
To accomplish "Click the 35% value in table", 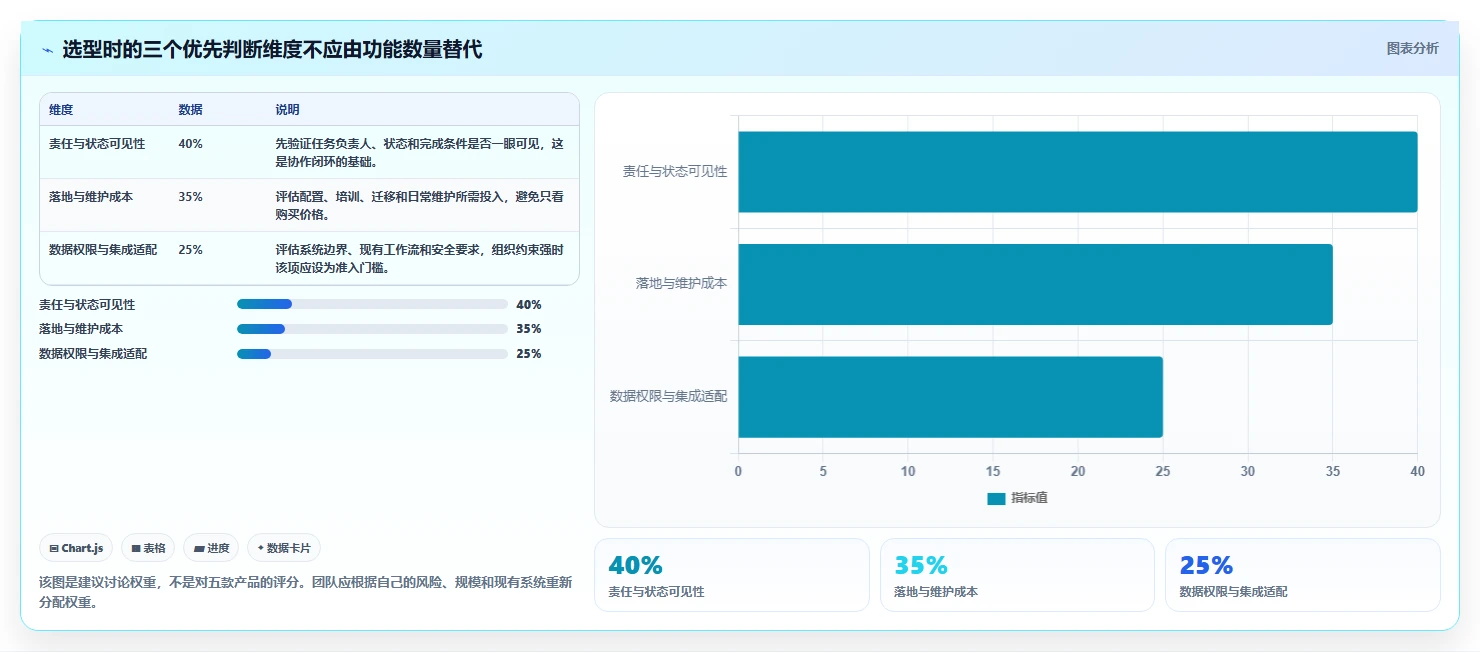I will pos(190,197).
